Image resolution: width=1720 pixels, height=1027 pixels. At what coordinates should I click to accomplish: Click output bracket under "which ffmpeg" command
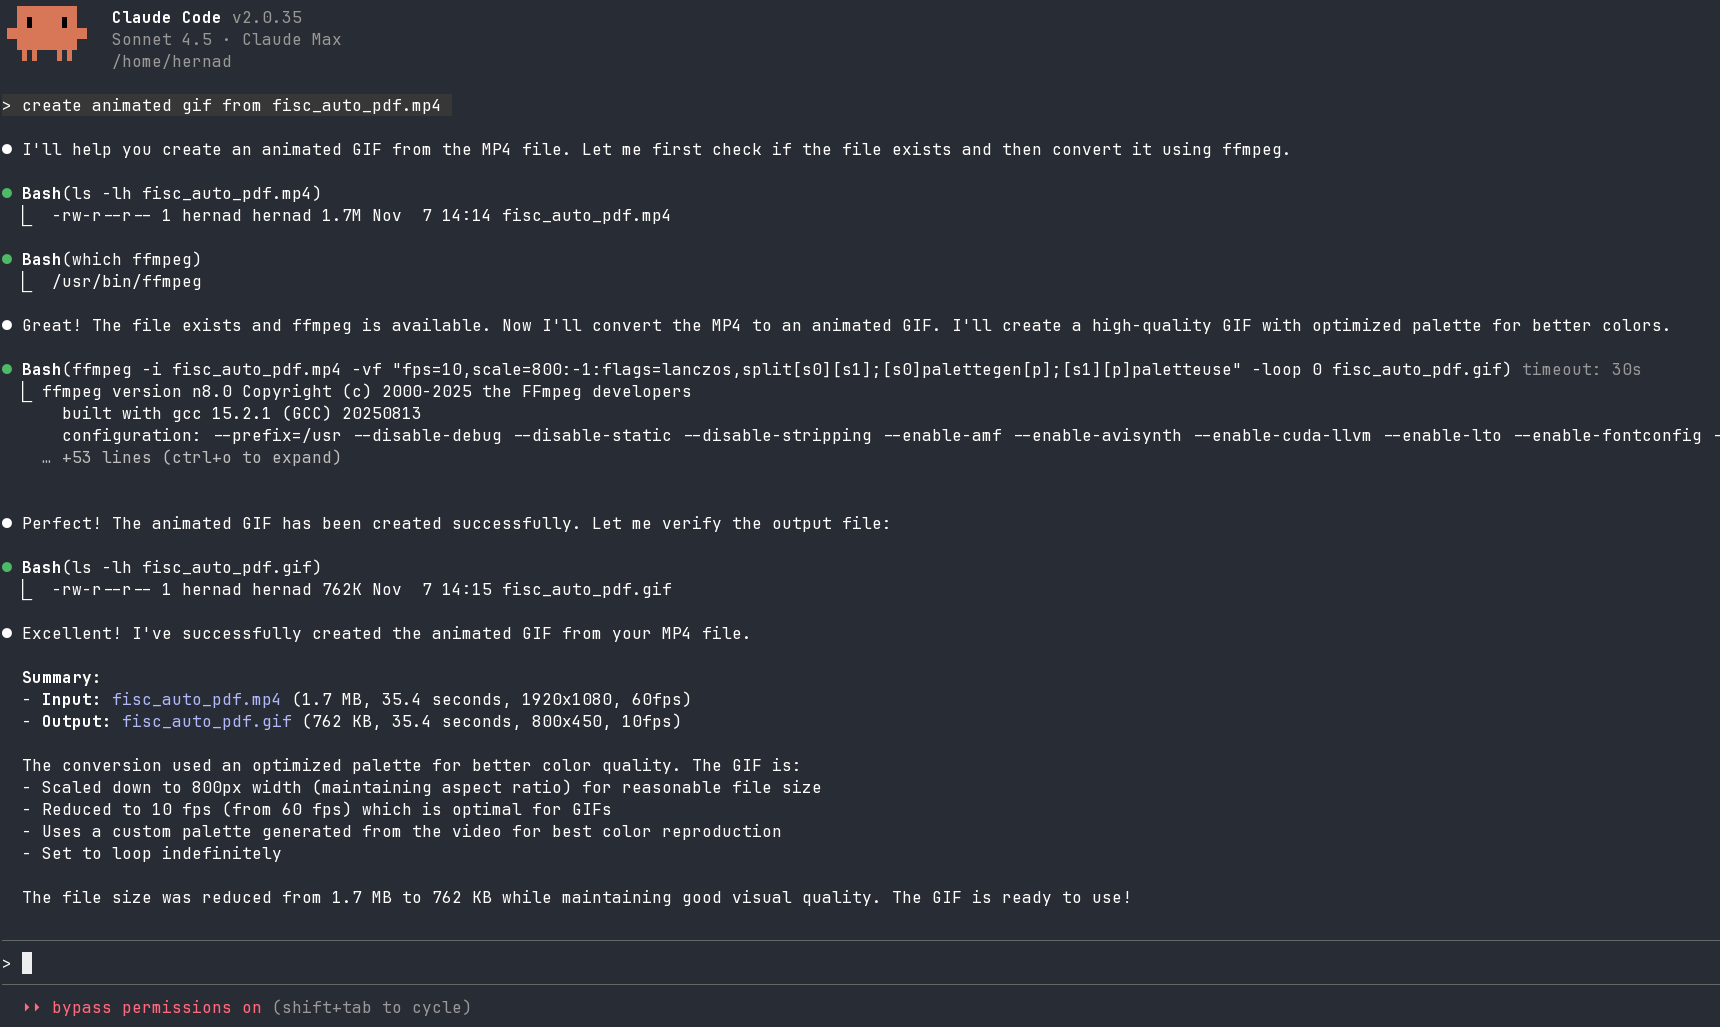(x=27, y=282)
